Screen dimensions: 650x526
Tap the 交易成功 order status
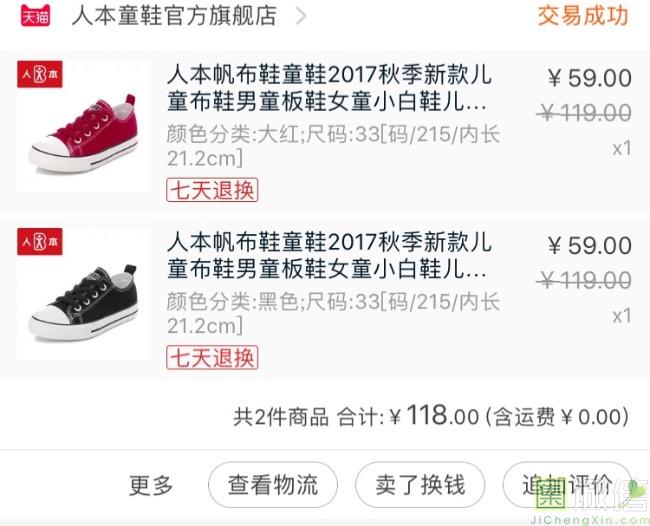pyautogui.click(x=583, y=16)
